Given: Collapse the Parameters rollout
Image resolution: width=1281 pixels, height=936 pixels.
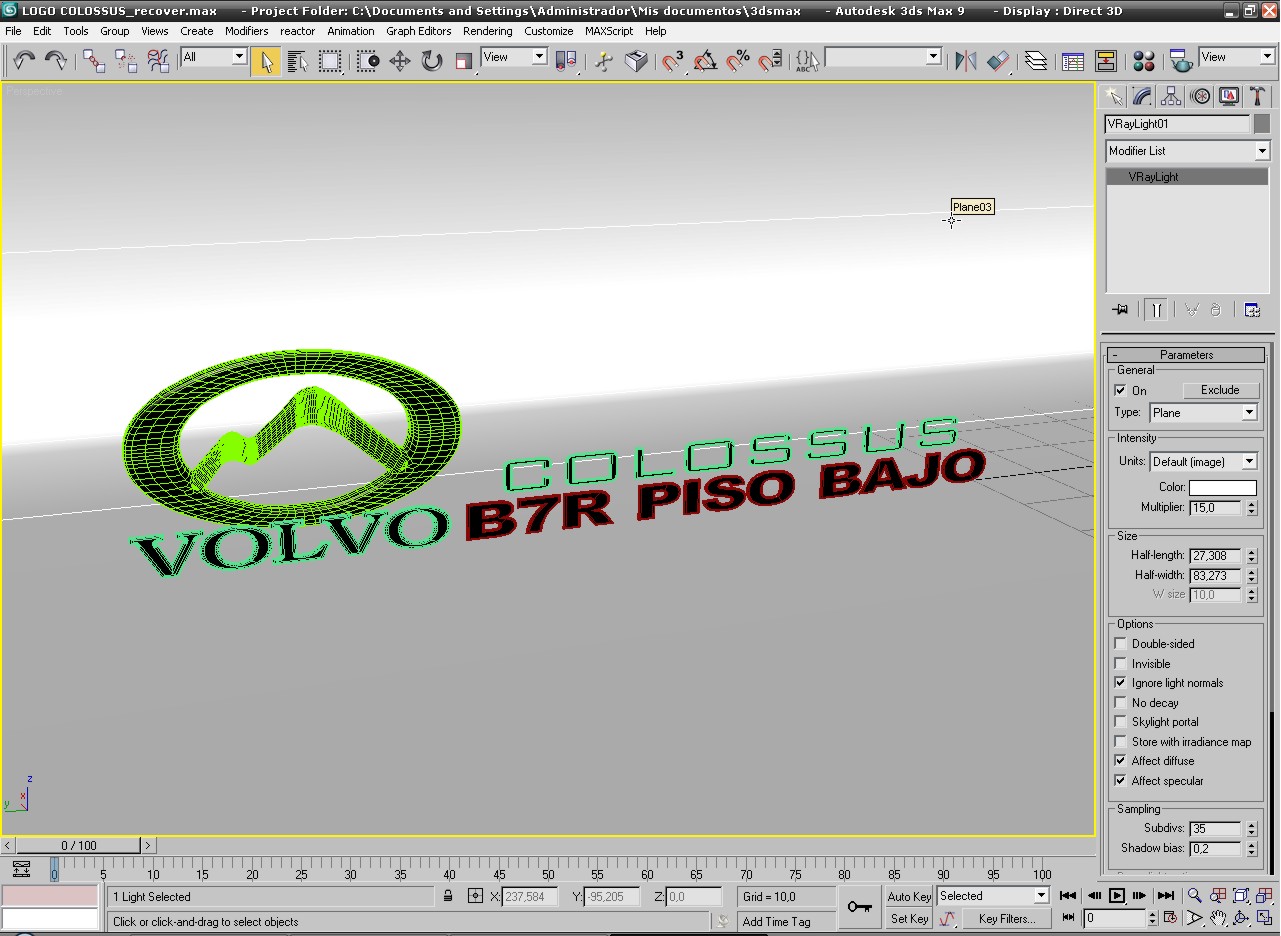Looking at the screenshot, I should 1187,355.
